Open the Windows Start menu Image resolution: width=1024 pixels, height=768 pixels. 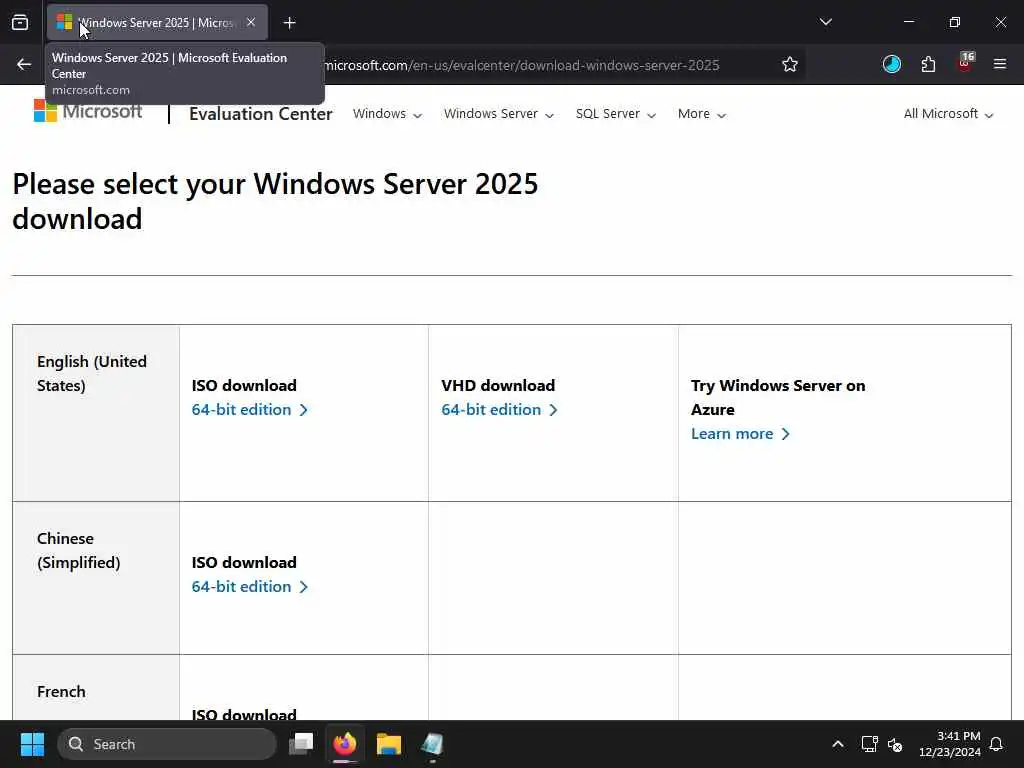(32, 744)
